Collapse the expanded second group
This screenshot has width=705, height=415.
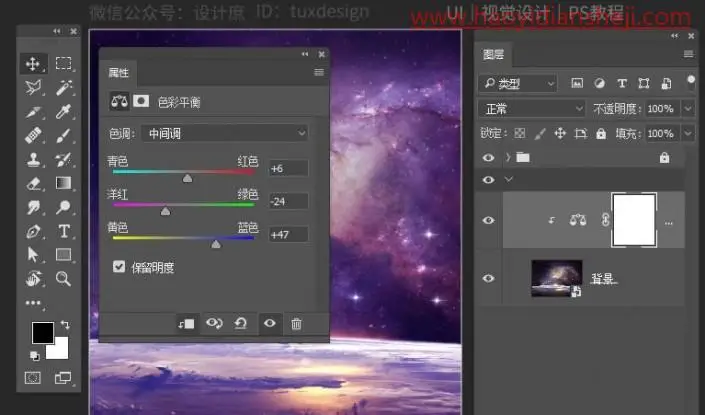point(509,179)
